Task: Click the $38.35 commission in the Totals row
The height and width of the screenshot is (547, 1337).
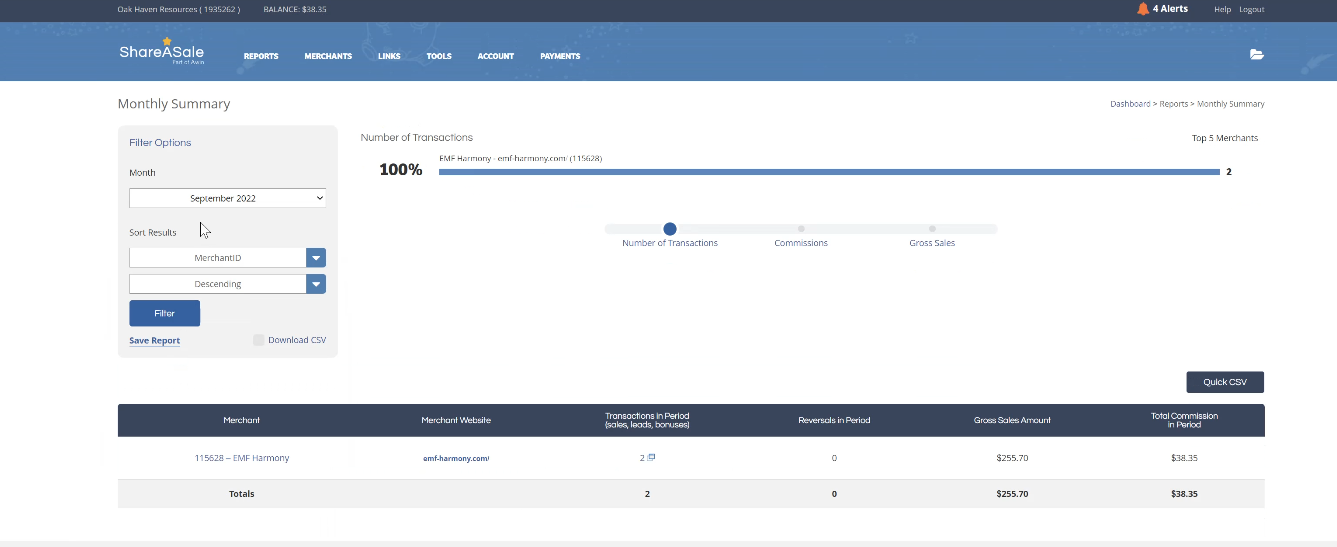Action: point(1184,494)
